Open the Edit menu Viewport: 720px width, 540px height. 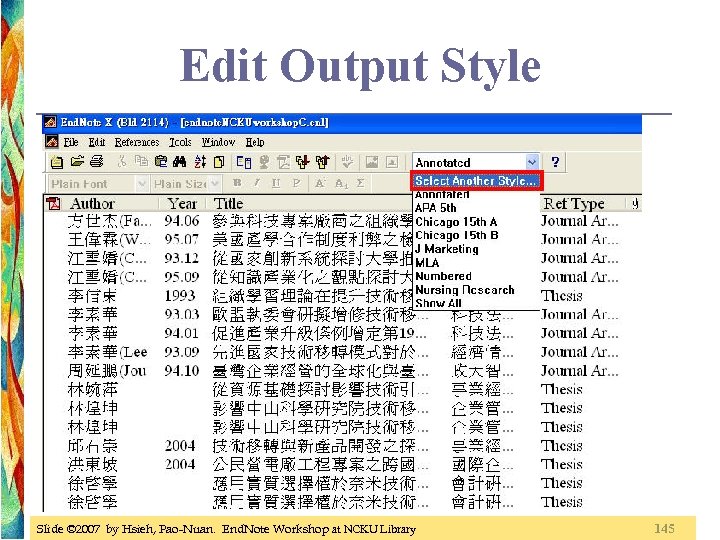click(x=96, y=142)
